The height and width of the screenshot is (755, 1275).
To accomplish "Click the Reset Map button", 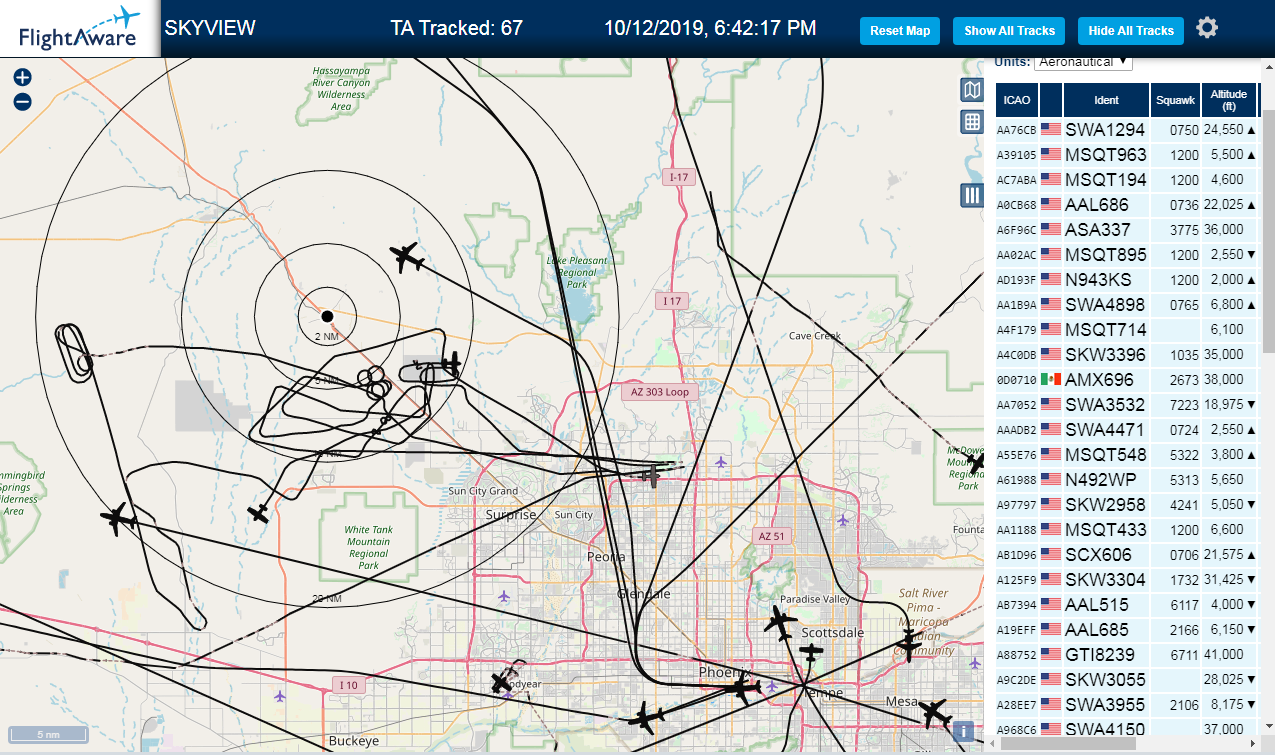I will click(x=900, y=31).
